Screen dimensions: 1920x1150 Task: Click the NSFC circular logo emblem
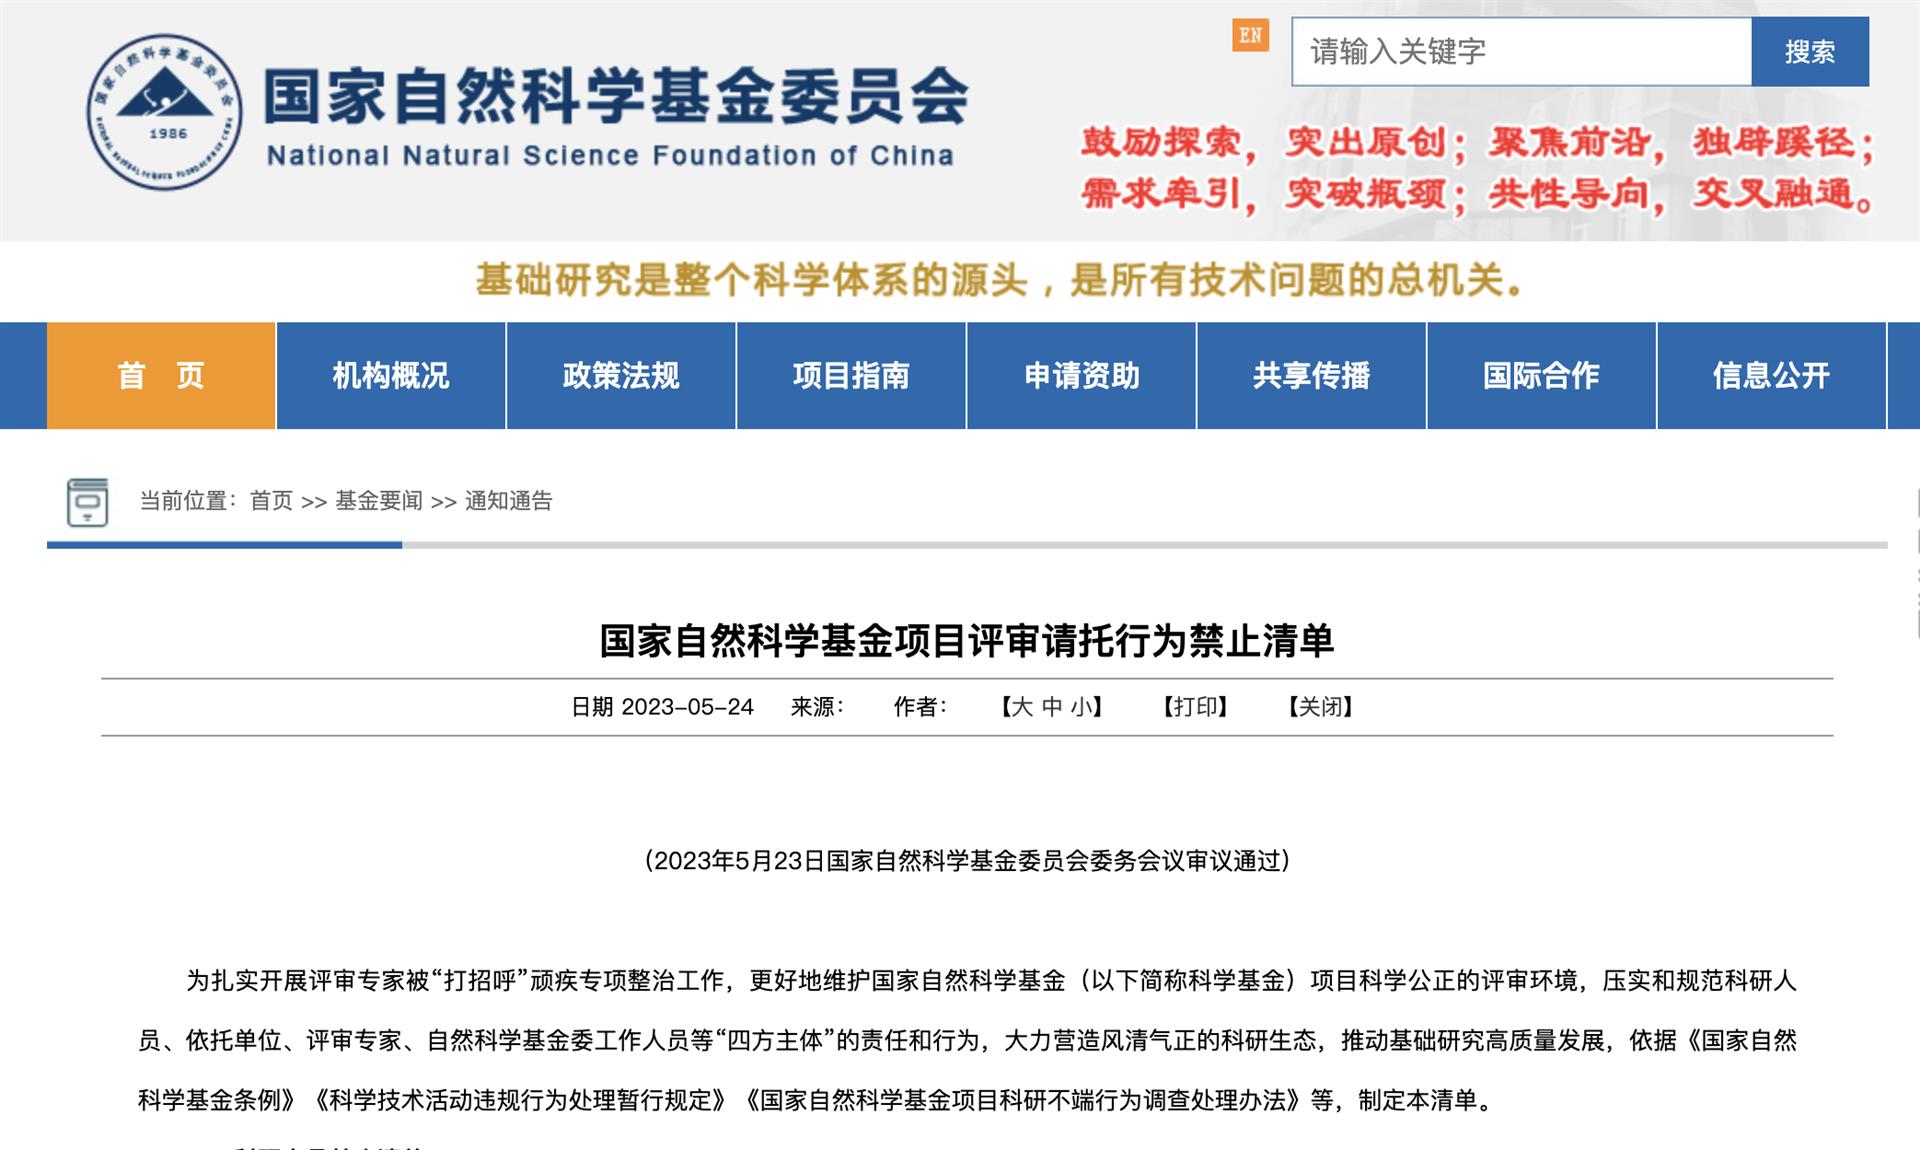point(164,112)
